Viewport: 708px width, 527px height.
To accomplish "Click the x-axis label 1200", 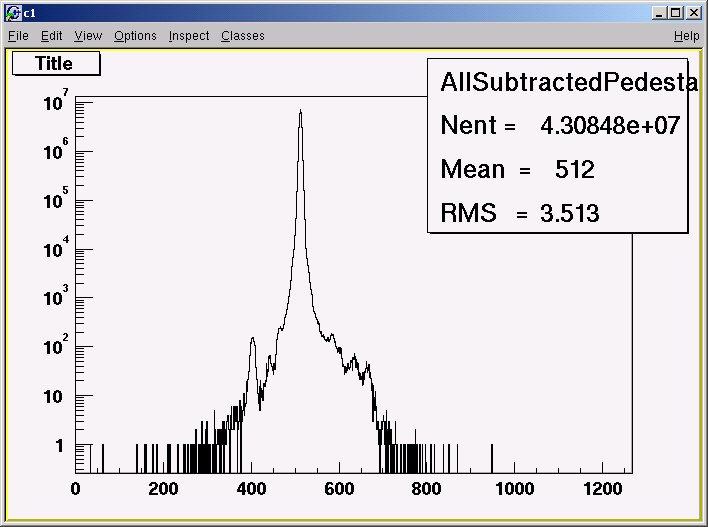I will coord(603,489).
